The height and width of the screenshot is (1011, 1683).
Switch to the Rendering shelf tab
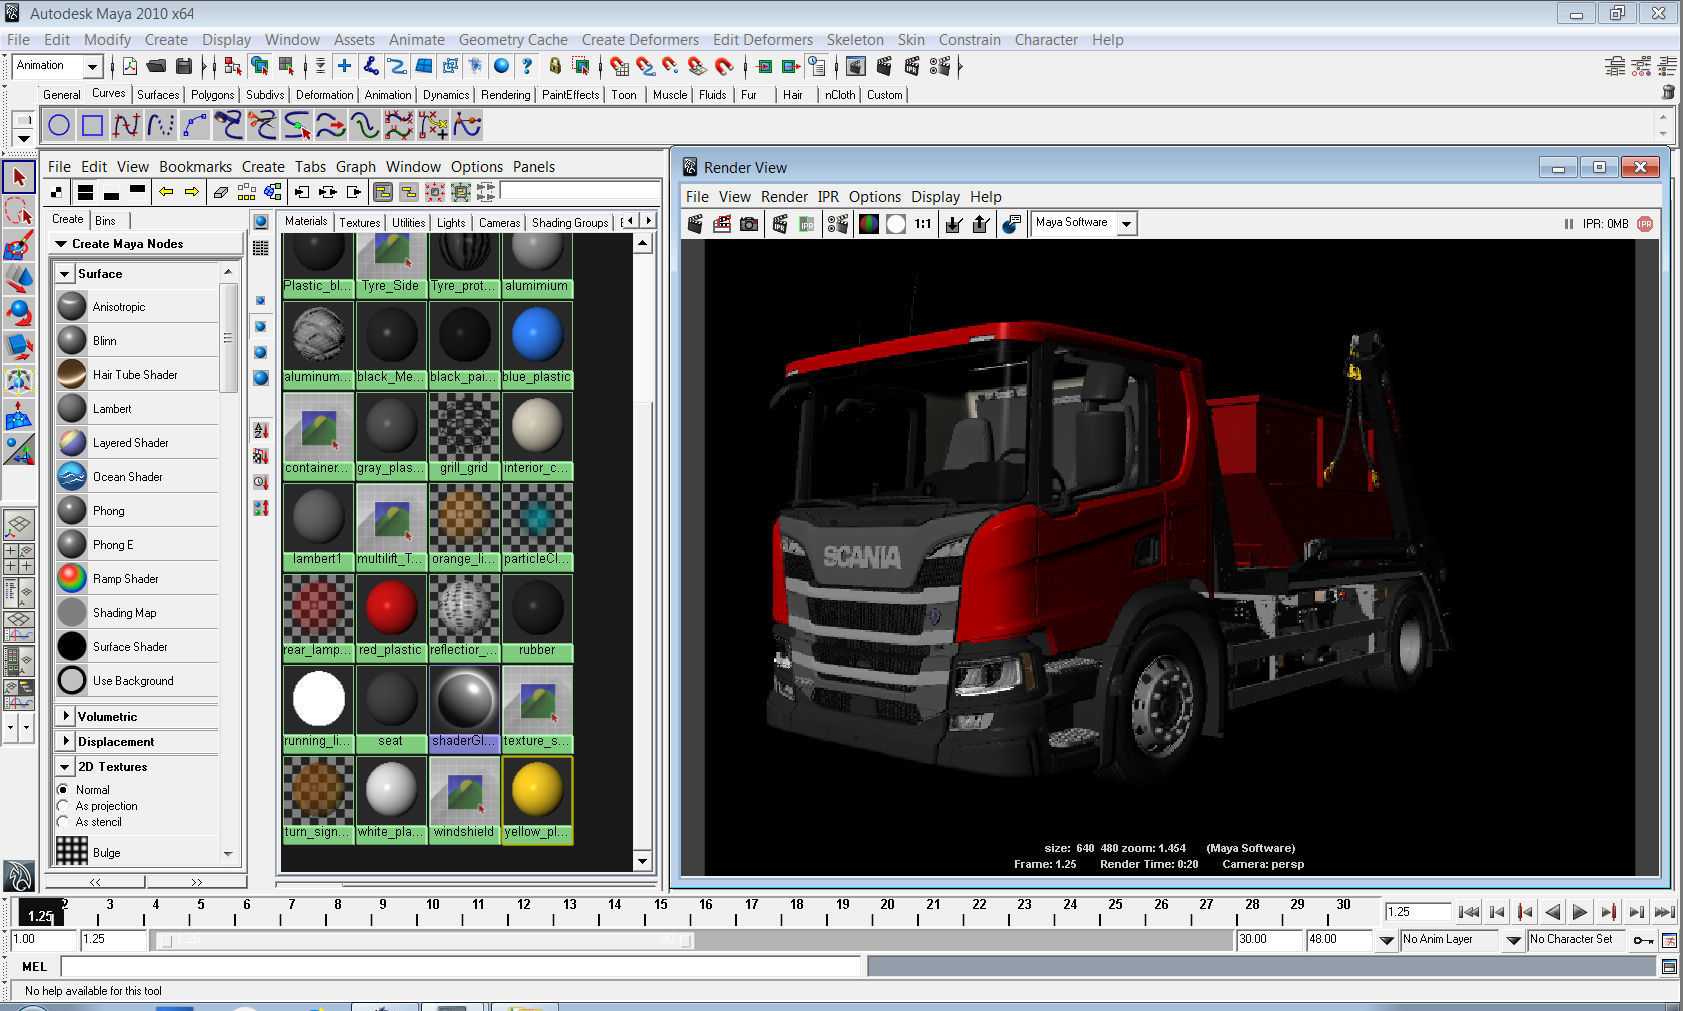click(505, 95)
